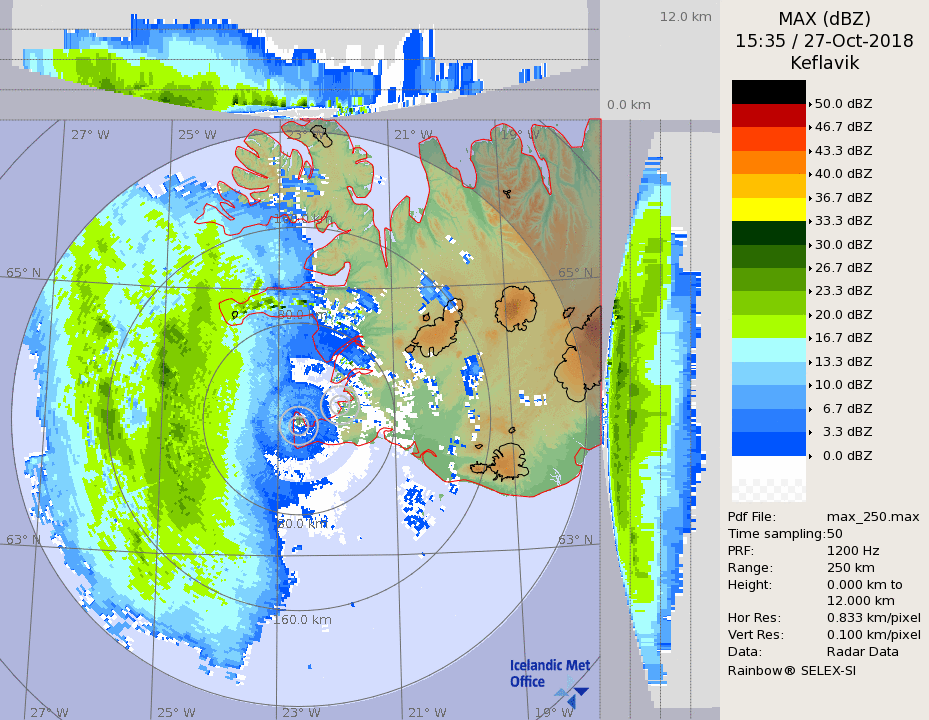Click the arrow marker beside 50.0 dBZ
The height and width of the screenshot is (720, 929).
[810, 104]
